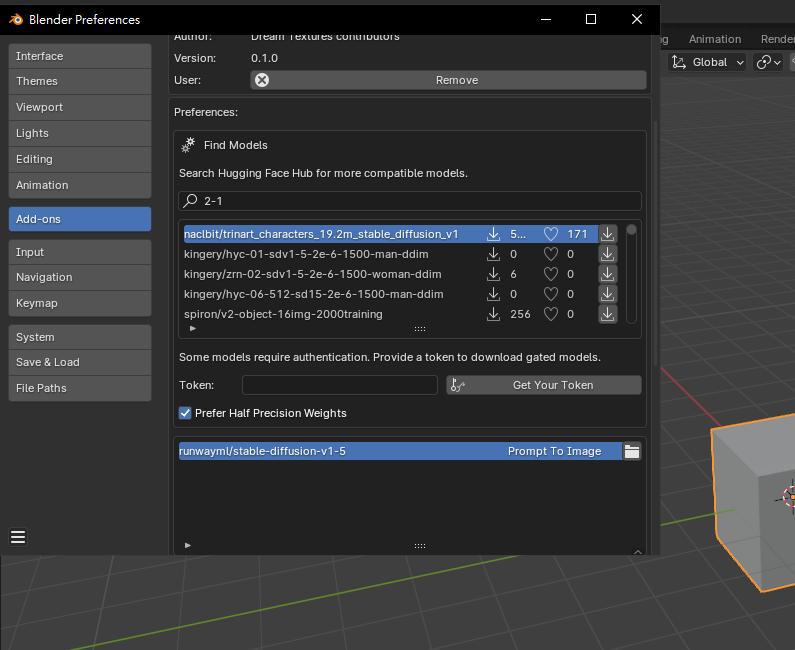Click the model list scrollbar handle
Image resolution: width=795 pixels, height=650 pixels.
(x=631, y=230)
